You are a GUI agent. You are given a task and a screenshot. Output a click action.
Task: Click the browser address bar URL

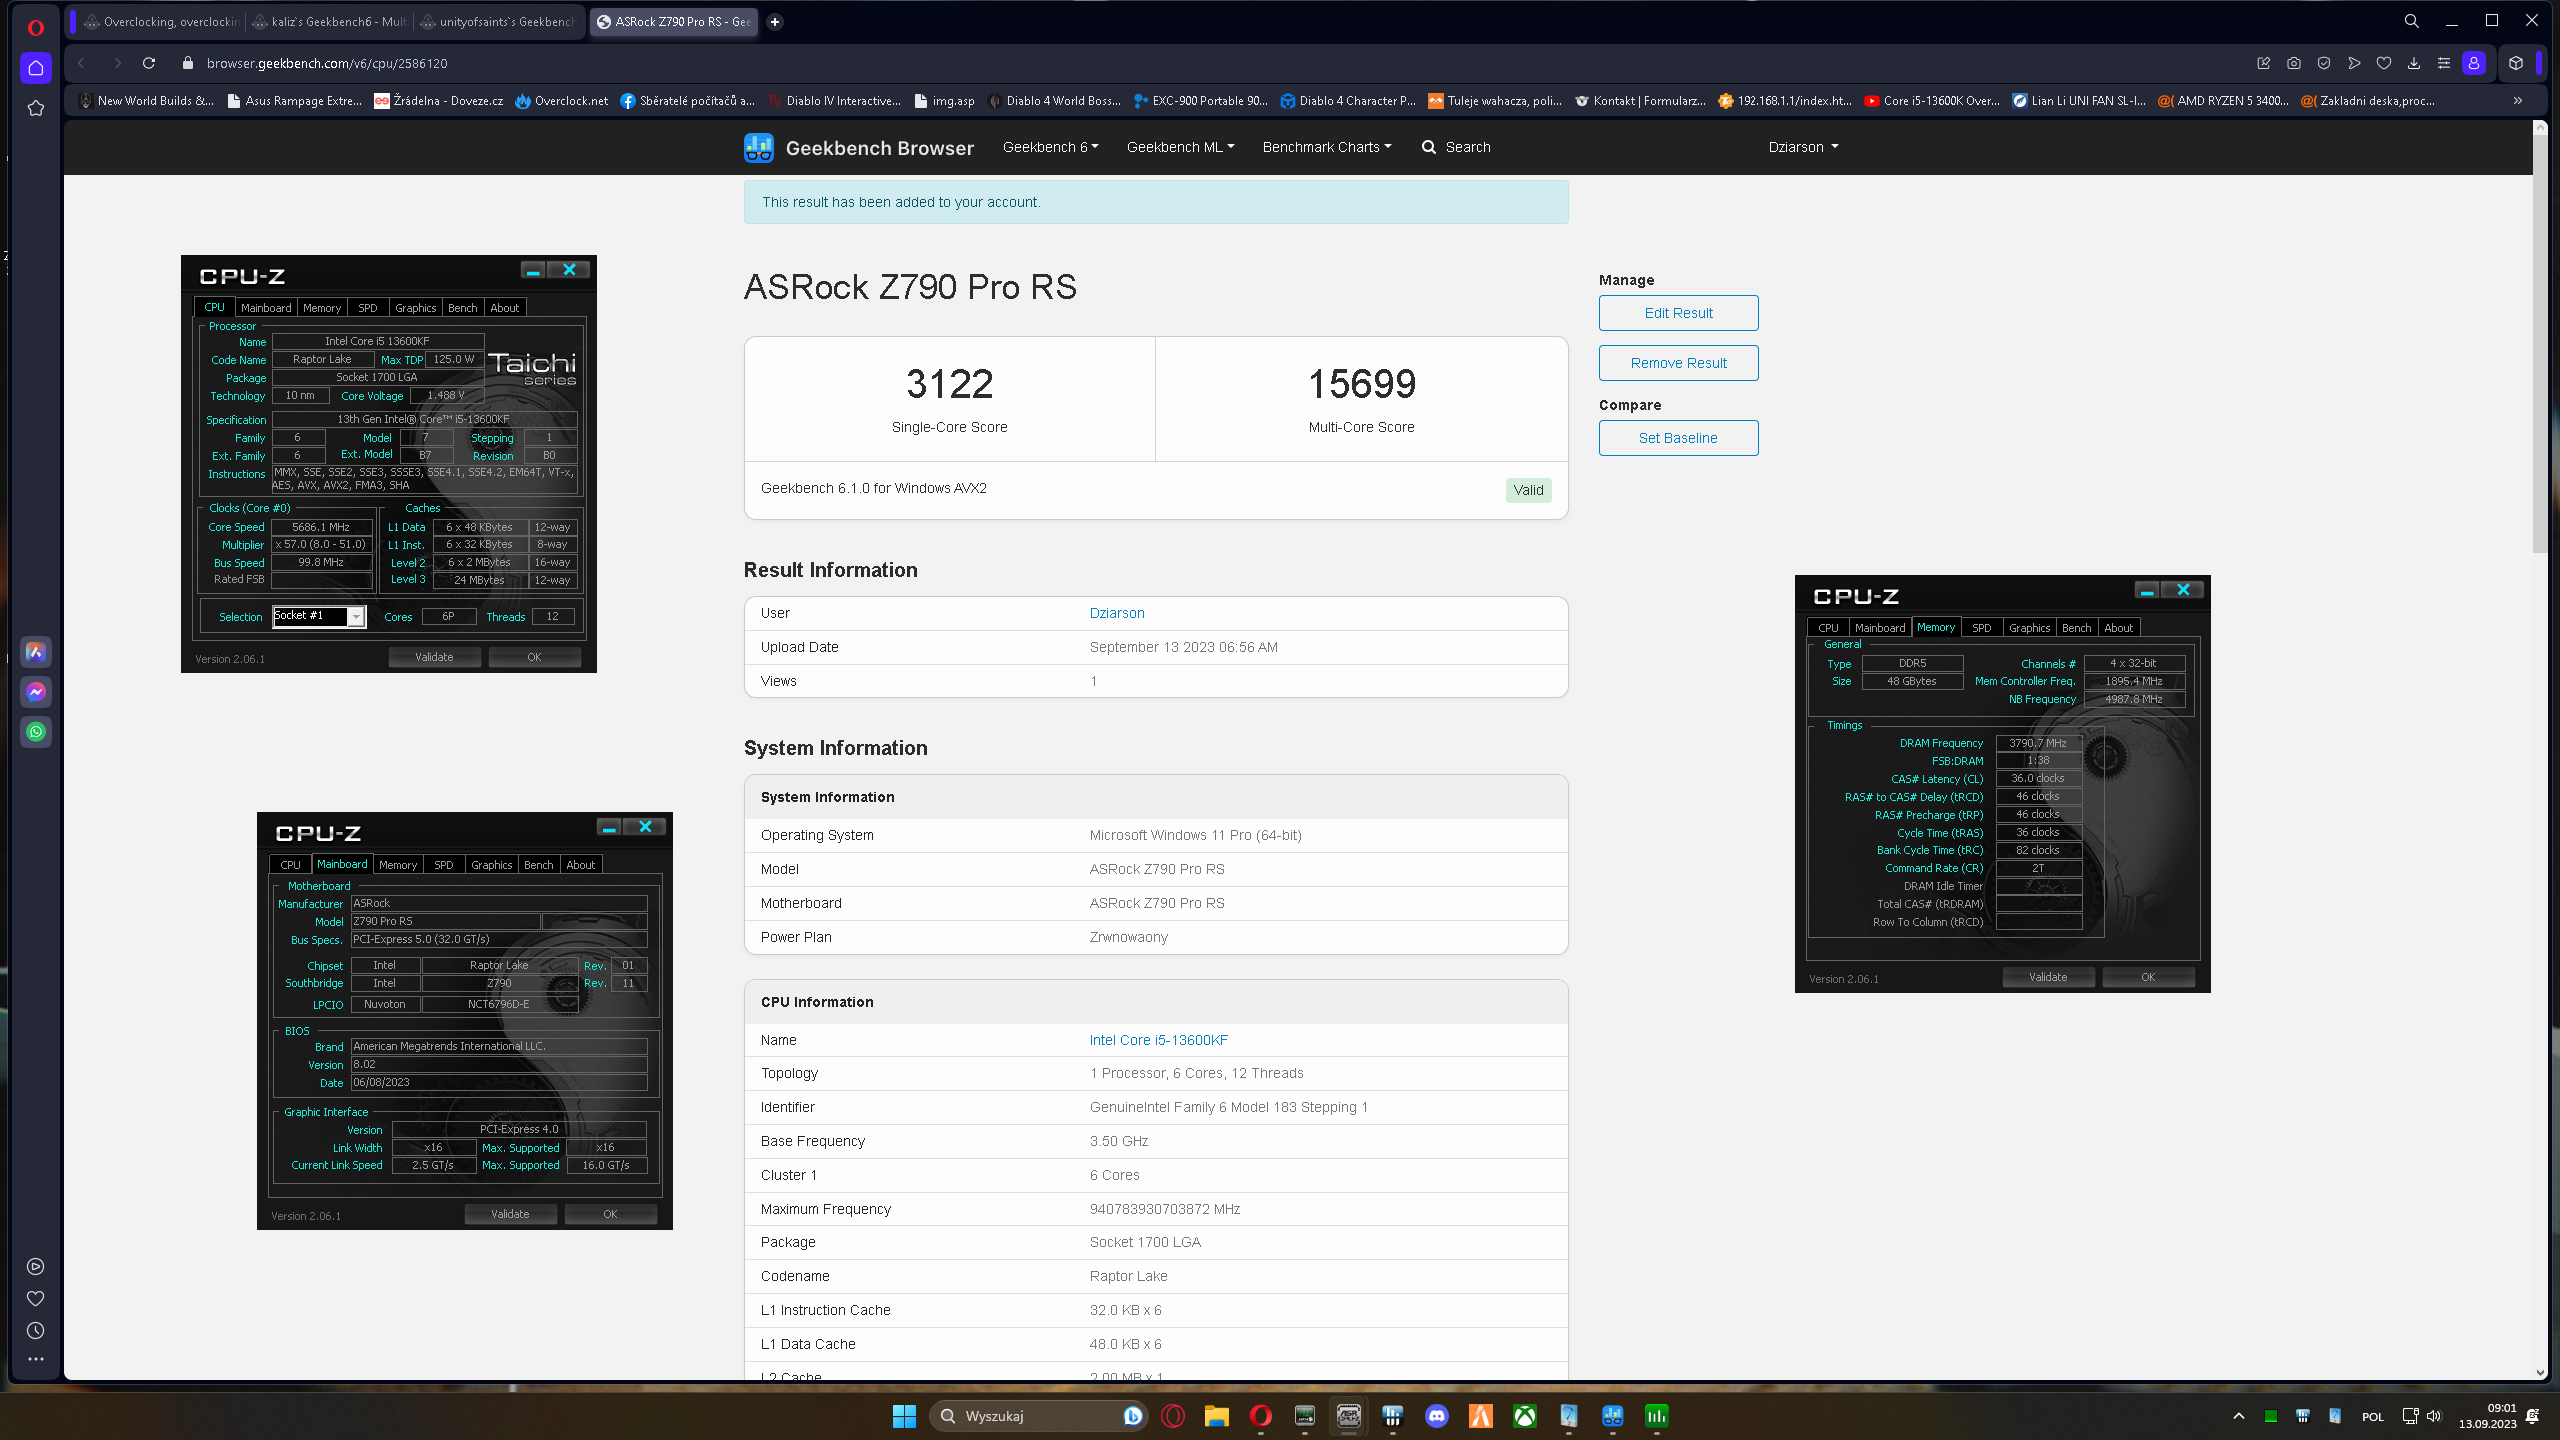click(327, 63)
